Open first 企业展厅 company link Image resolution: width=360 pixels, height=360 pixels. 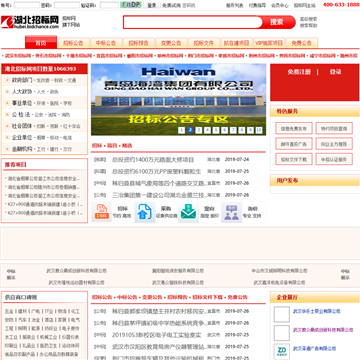click(x=317, y=311)
